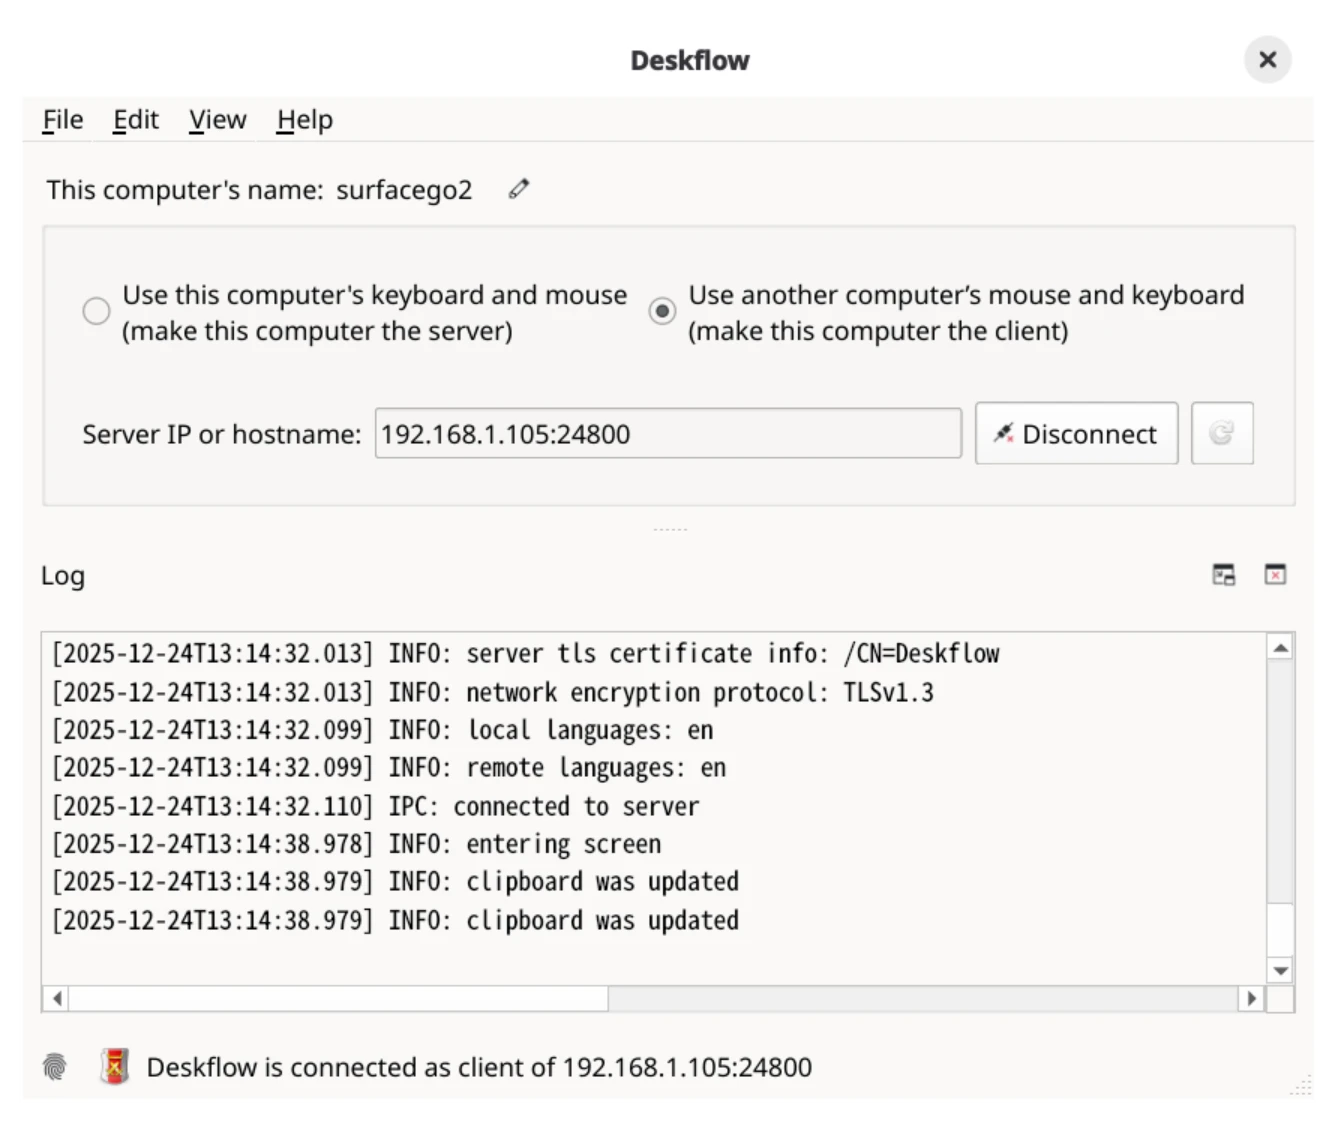
Task: Click the float Log panel icon
Action: coord(1223,575)
